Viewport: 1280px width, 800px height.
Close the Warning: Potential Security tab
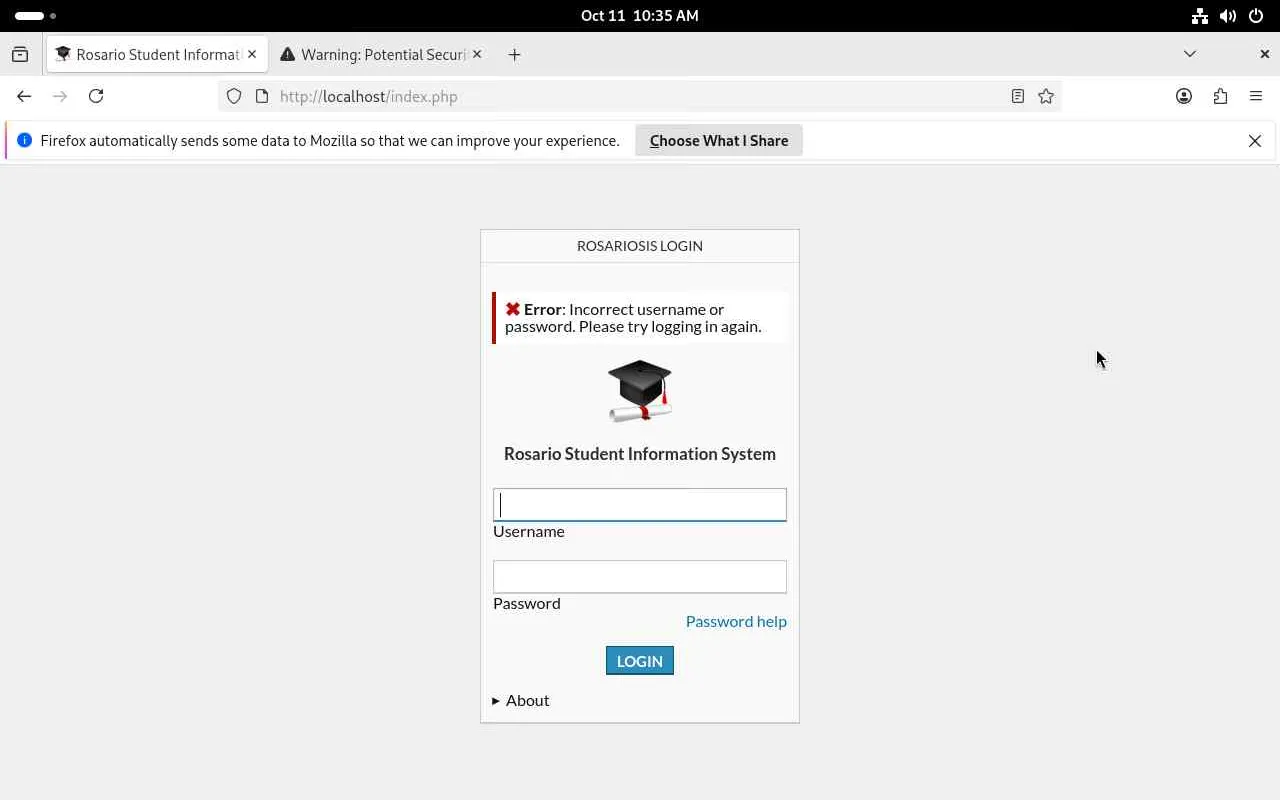pyautogui.click(x=477, y=54)
